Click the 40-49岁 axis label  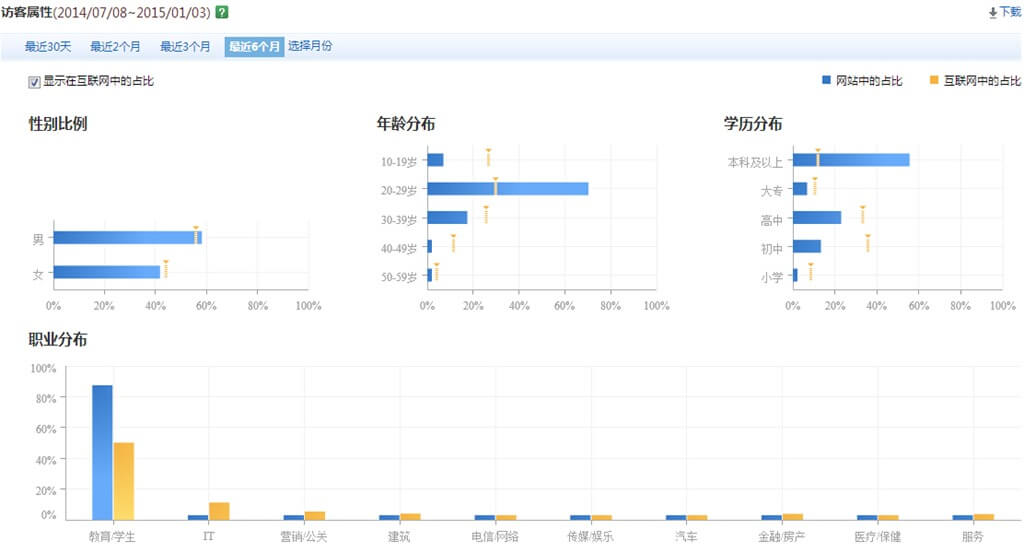pos(399,248)
